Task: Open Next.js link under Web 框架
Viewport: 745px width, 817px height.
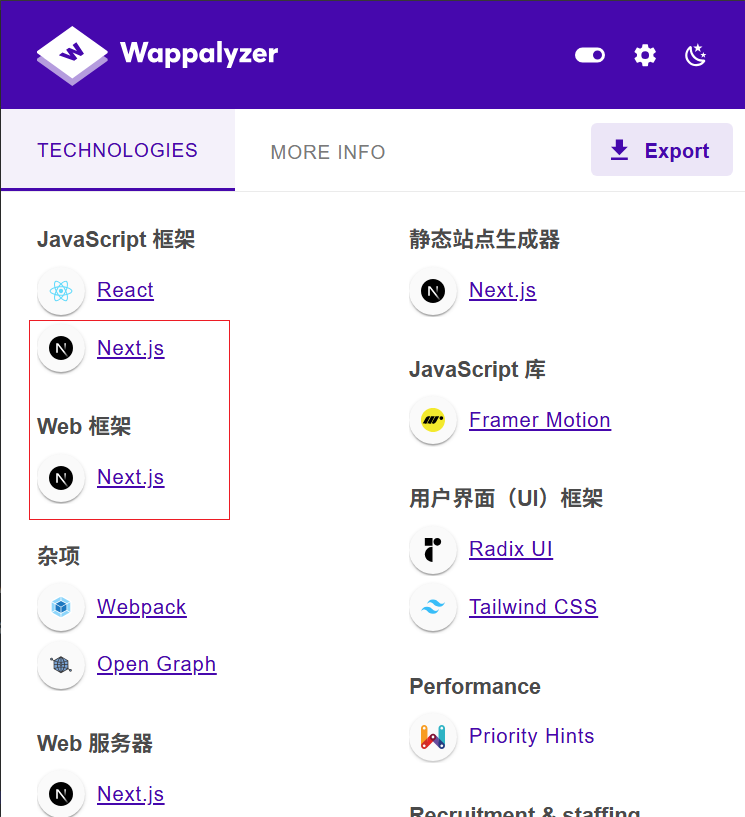Action: pos(130,477)
